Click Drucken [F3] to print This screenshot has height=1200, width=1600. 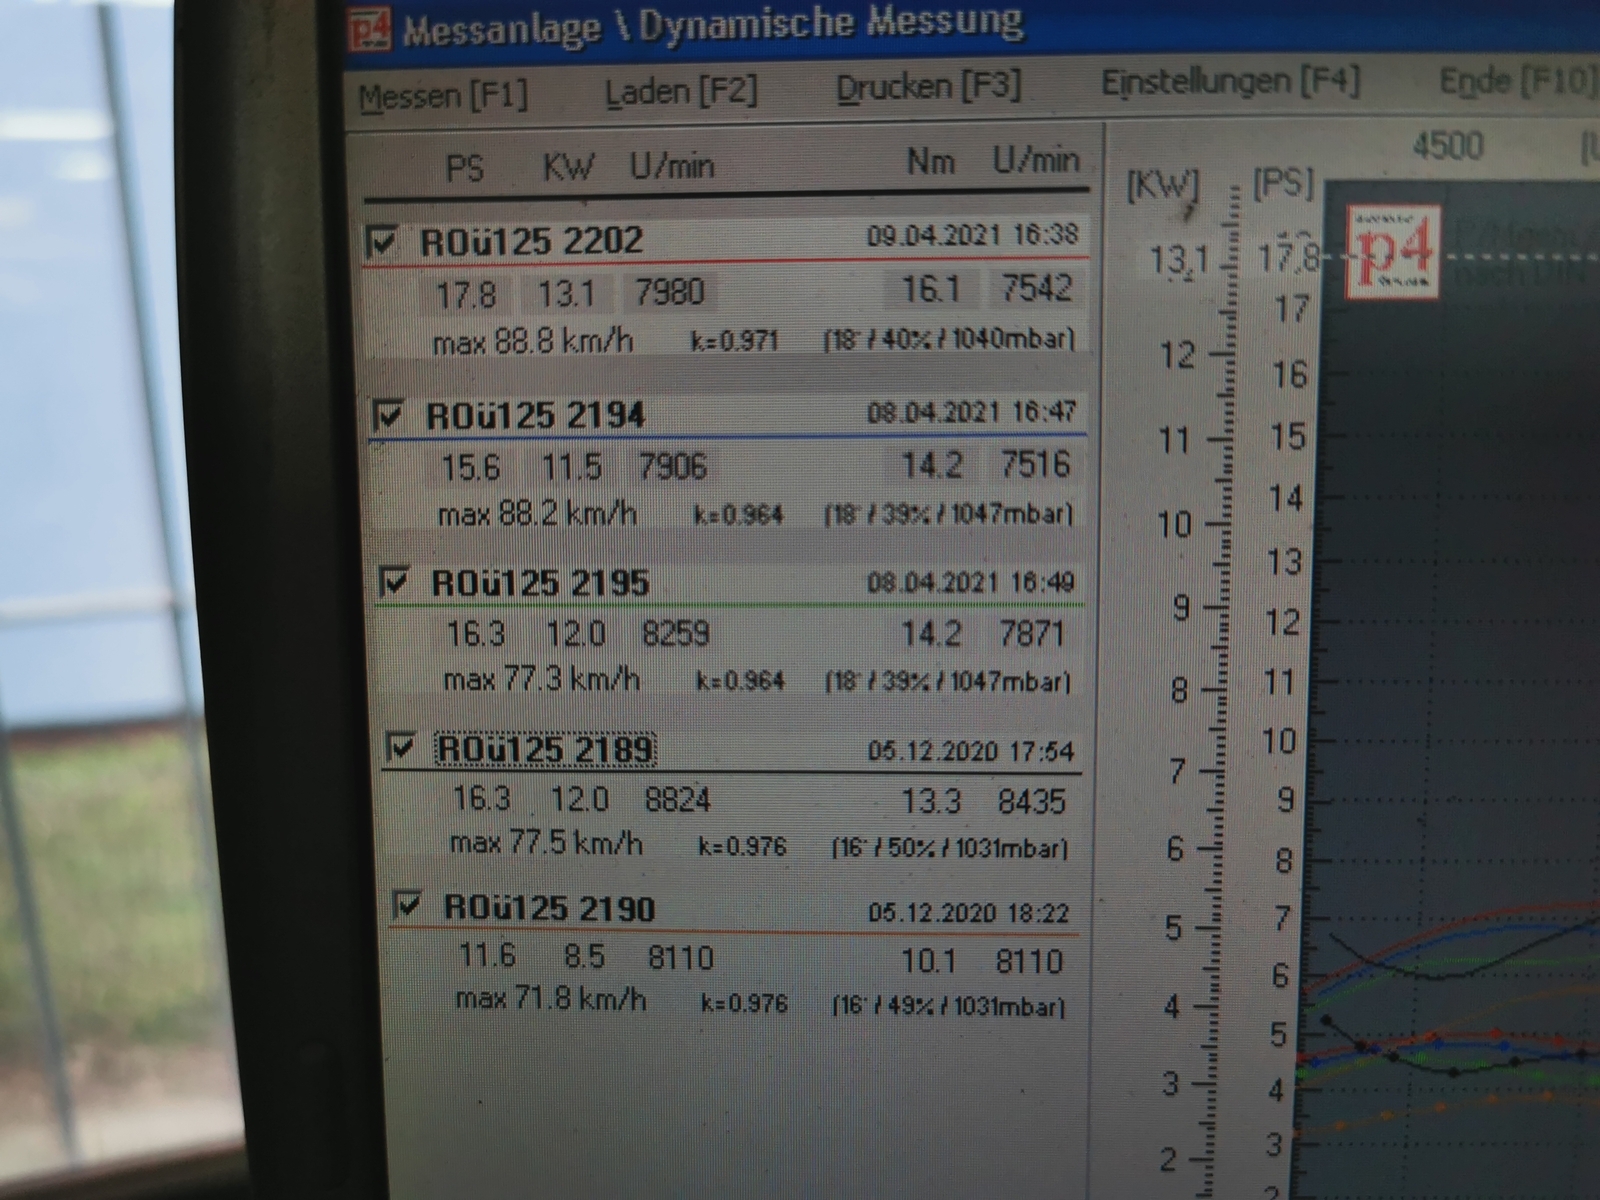tap(928, 88)
